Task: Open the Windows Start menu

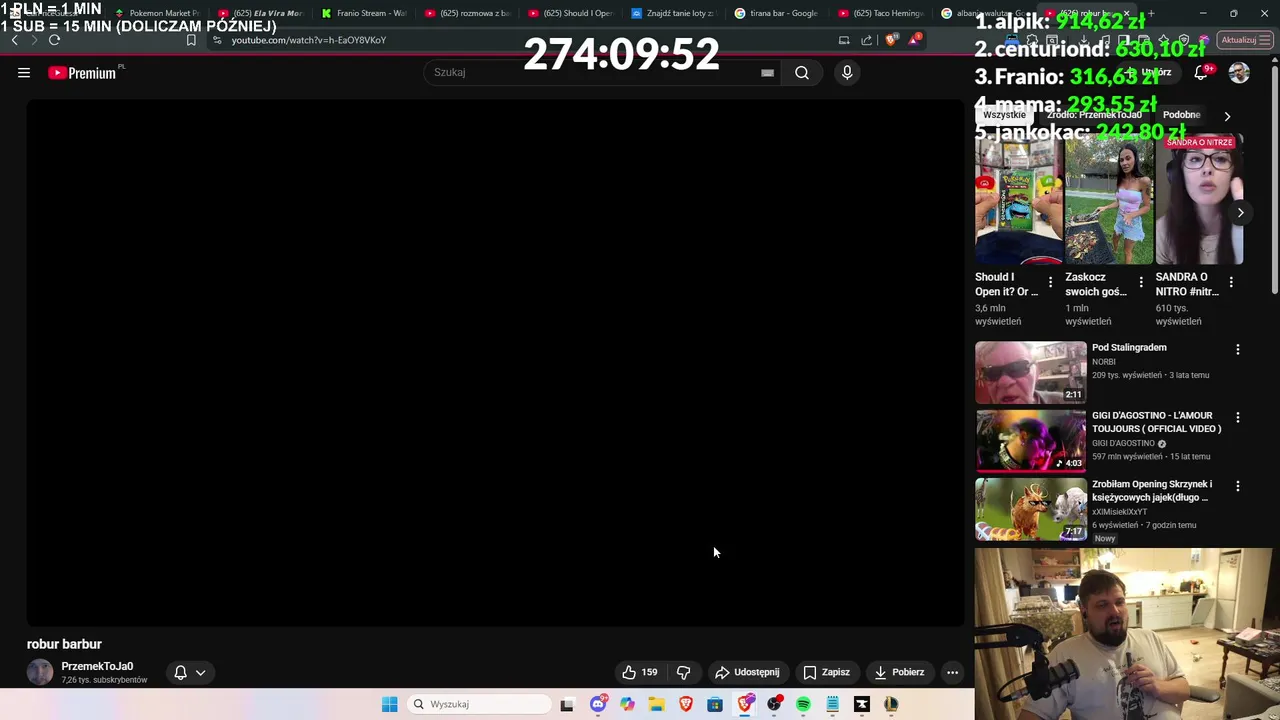Action: pyautogui.click(x=390, y=704)
